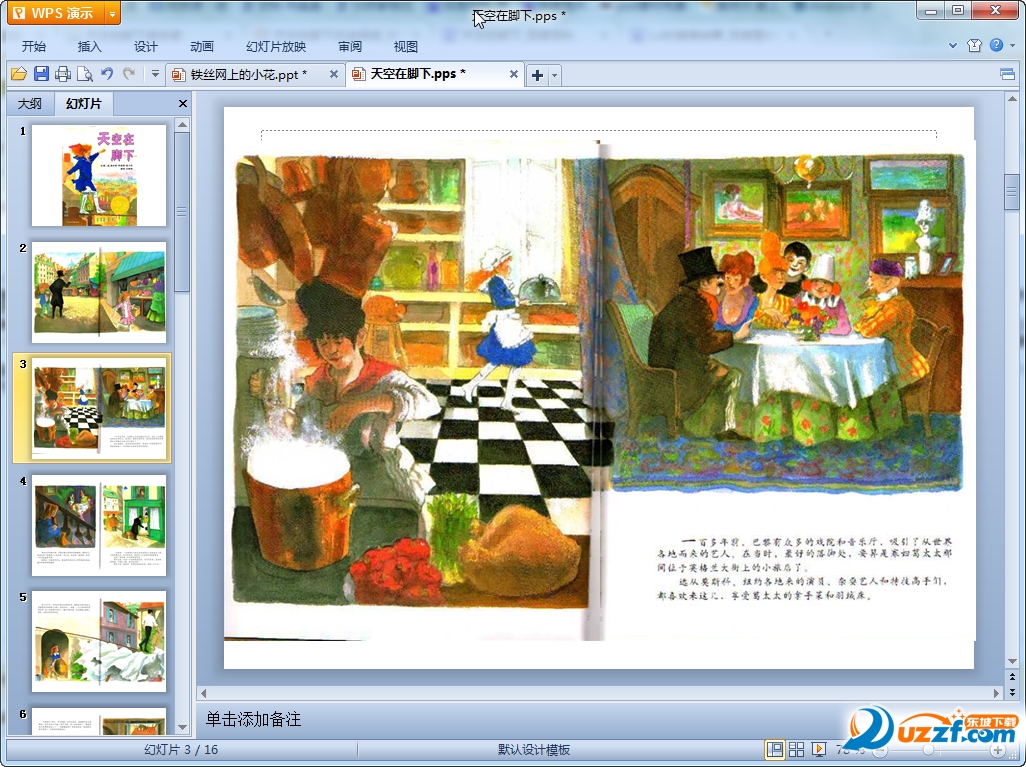This screenshot has height=767, width=1026.
Task: Open the 动画 ribbon tab
Action: [x=202, y=46]
